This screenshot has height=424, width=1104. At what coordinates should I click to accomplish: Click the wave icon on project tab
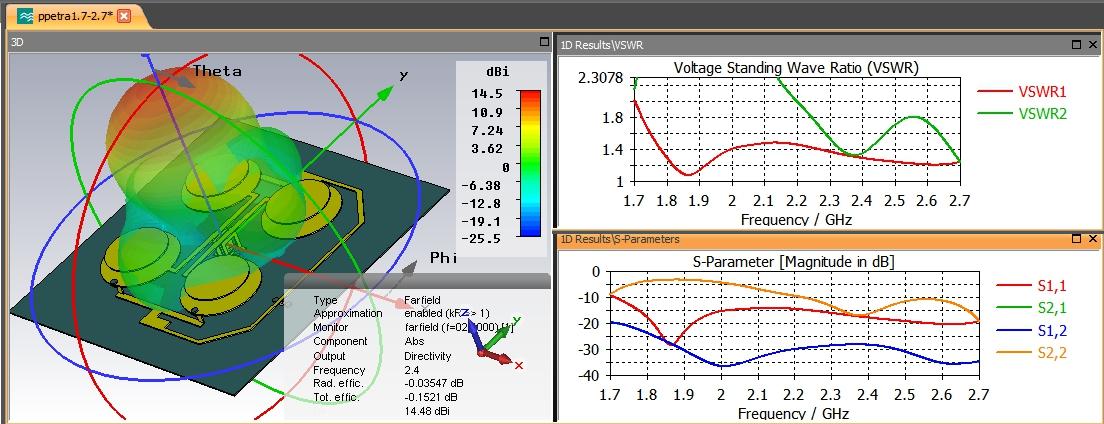25,15
